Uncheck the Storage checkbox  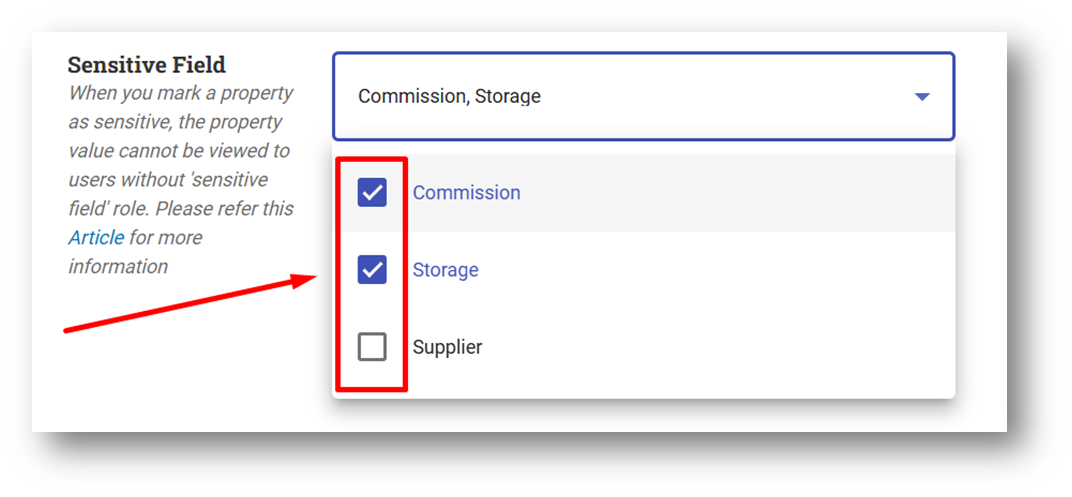372,270
